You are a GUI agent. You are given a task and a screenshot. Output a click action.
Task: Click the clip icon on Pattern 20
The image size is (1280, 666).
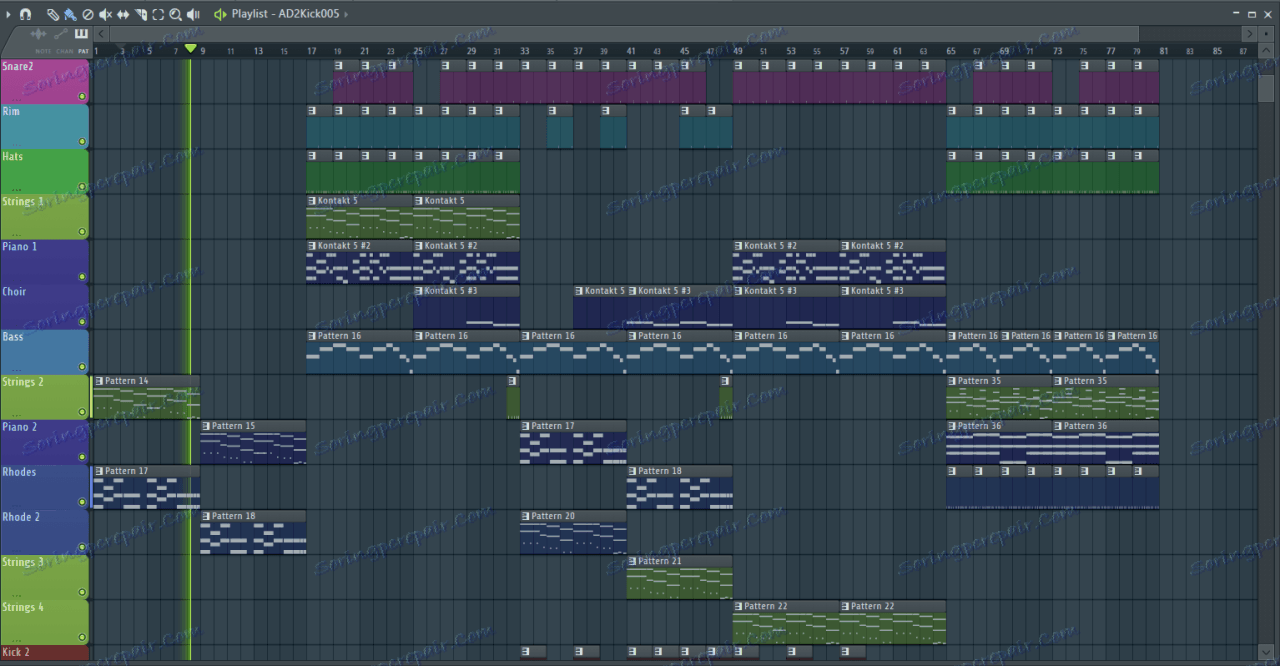tap(526, 516)
